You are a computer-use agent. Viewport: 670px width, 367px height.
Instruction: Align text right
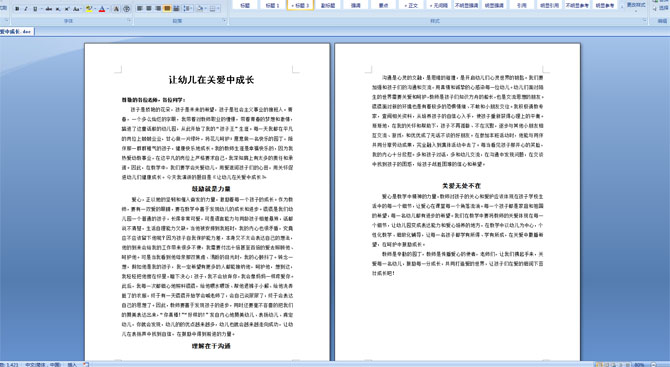158,9
